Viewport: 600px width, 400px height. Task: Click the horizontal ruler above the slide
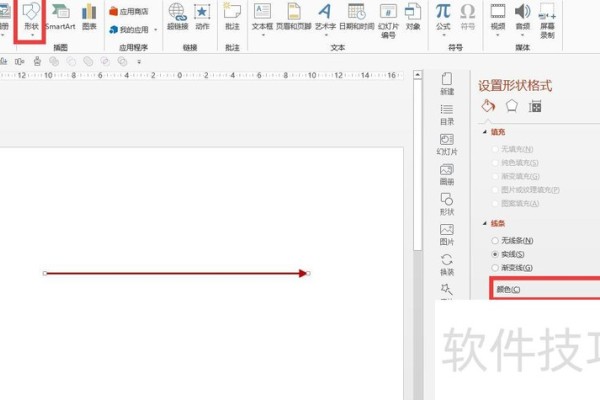[x=202, y=75]
